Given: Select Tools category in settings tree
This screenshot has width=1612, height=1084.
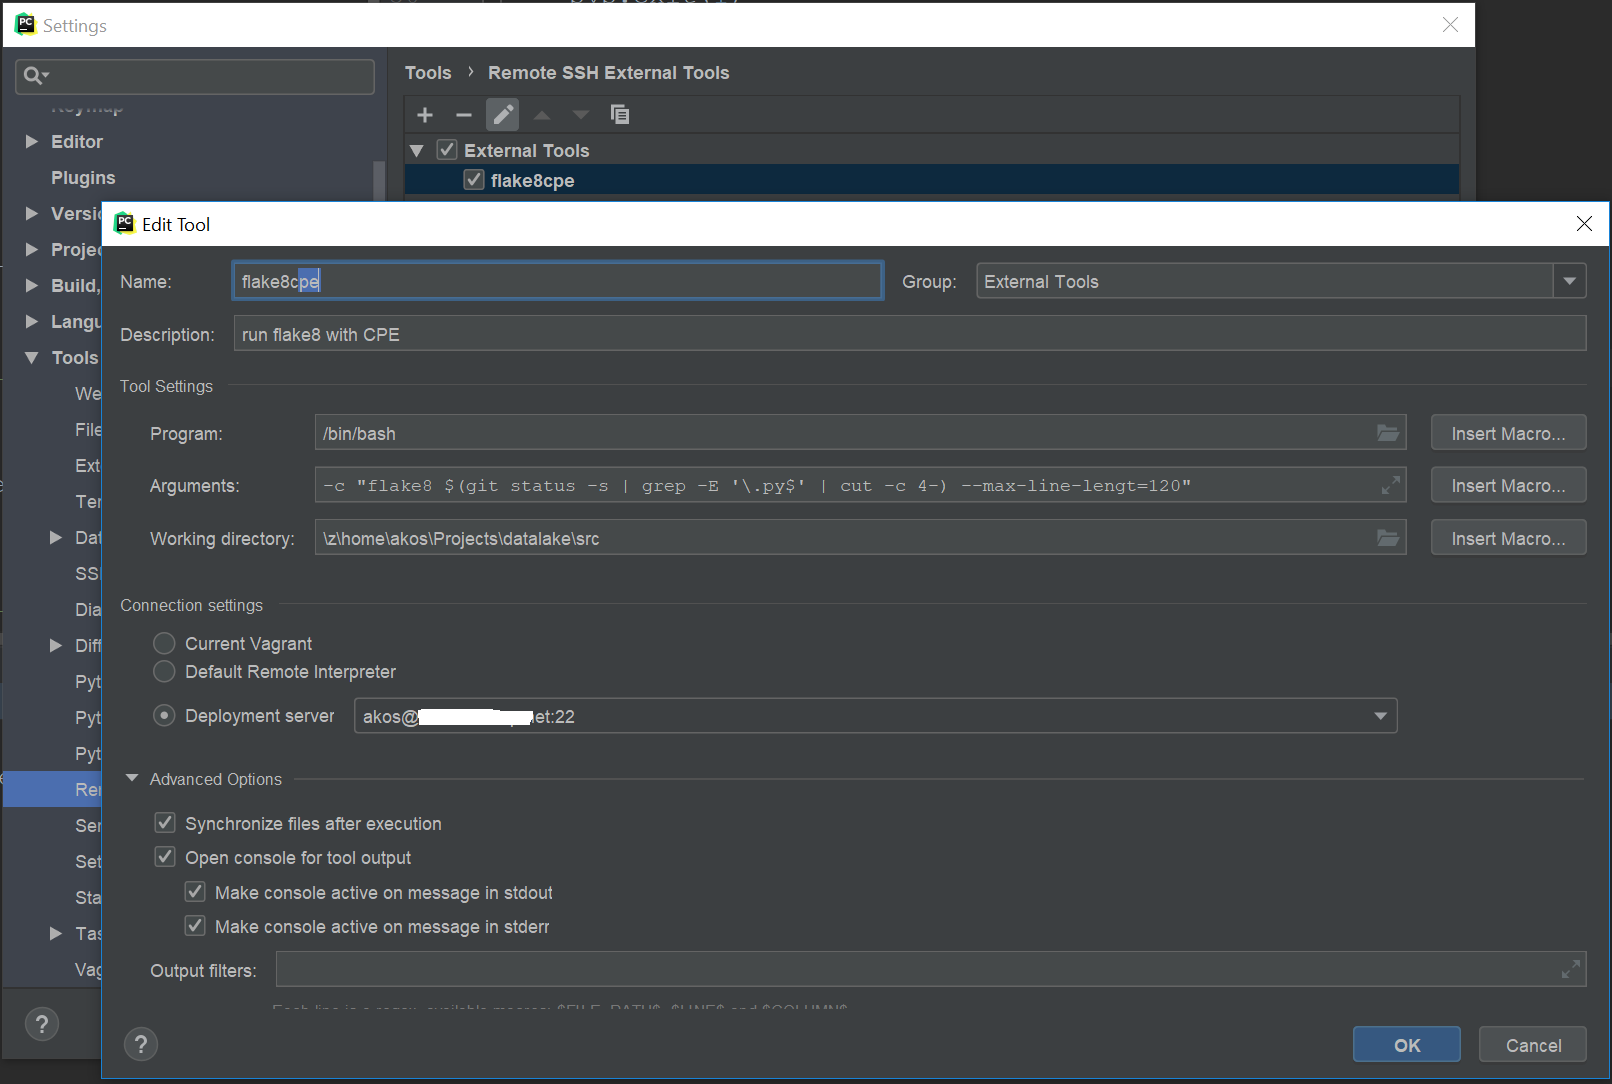Looking at the screenshot, I should click(75, 358).
